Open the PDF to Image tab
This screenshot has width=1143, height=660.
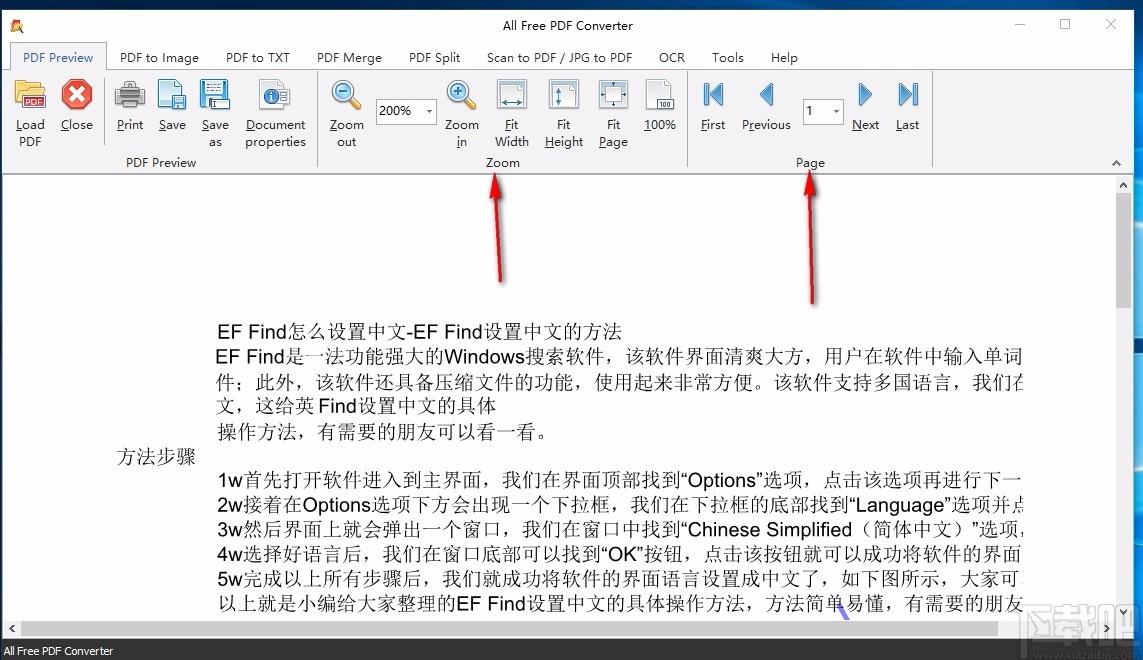pyautogui.click(x=159, y=58)
